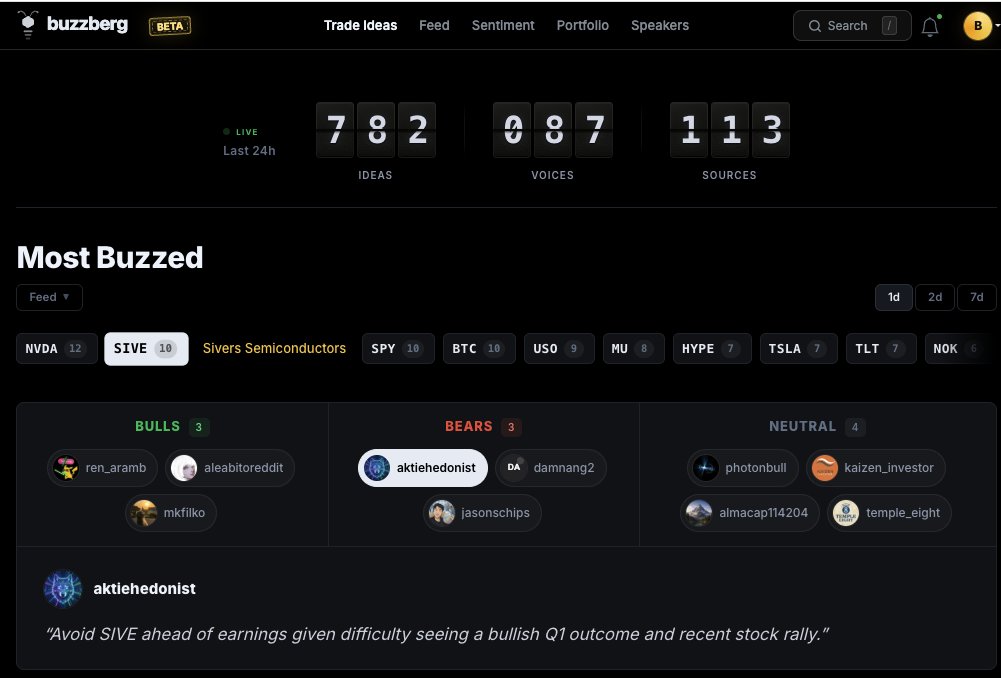Screen dimensions: 1001x678
Task: Select the 7d time range
Action: pos(977,298)
